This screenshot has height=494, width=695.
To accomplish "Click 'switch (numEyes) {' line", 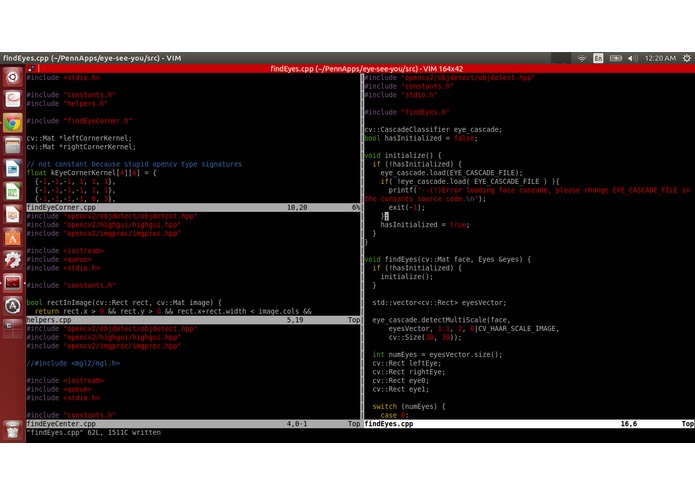I will 409,406.
